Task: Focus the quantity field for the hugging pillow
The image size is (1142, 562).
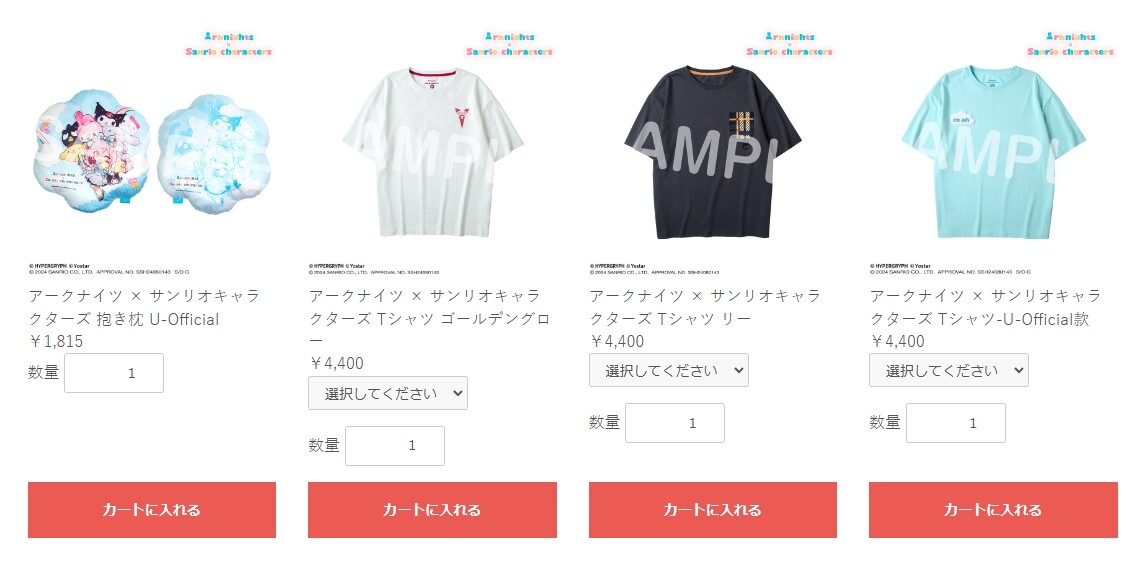Action: click(x=114, y=373)
